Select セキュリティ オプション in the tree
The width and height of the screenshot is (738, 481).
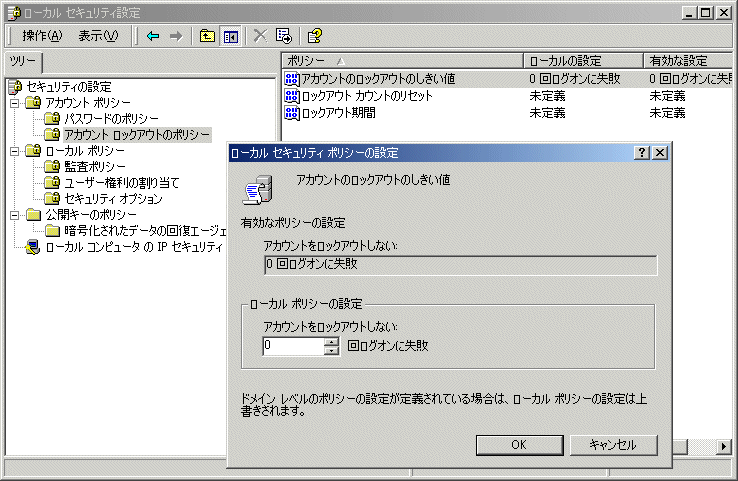[x=113, y=199]
